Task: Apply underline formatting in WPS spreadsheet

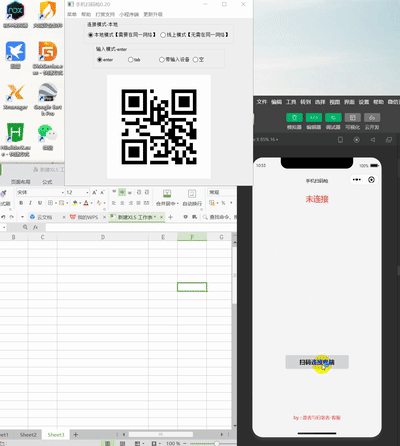Action: point(40,203)
